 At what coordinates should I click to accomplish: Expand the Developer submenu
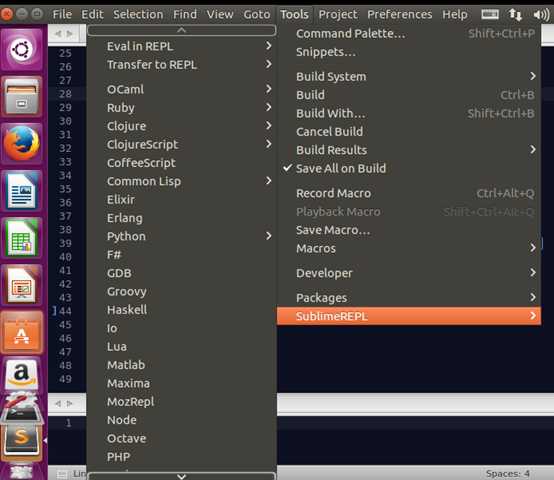click(409, 273)
